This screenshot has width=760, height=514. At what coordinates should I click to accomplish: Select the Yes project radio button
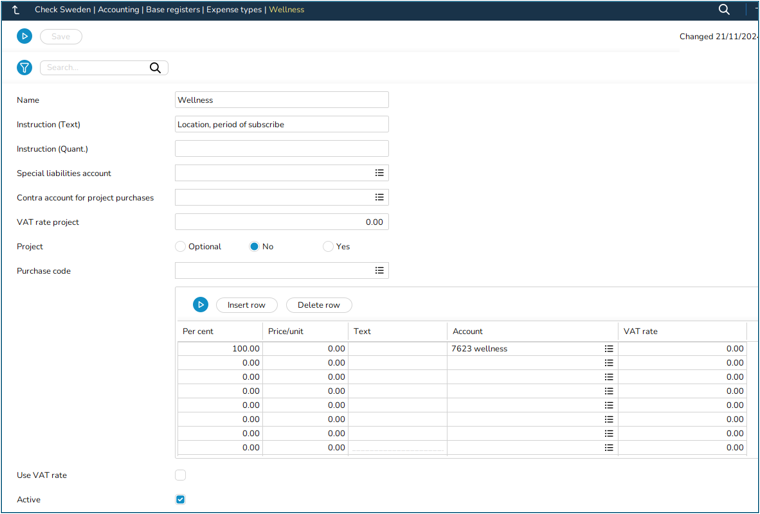pos(328,246)
